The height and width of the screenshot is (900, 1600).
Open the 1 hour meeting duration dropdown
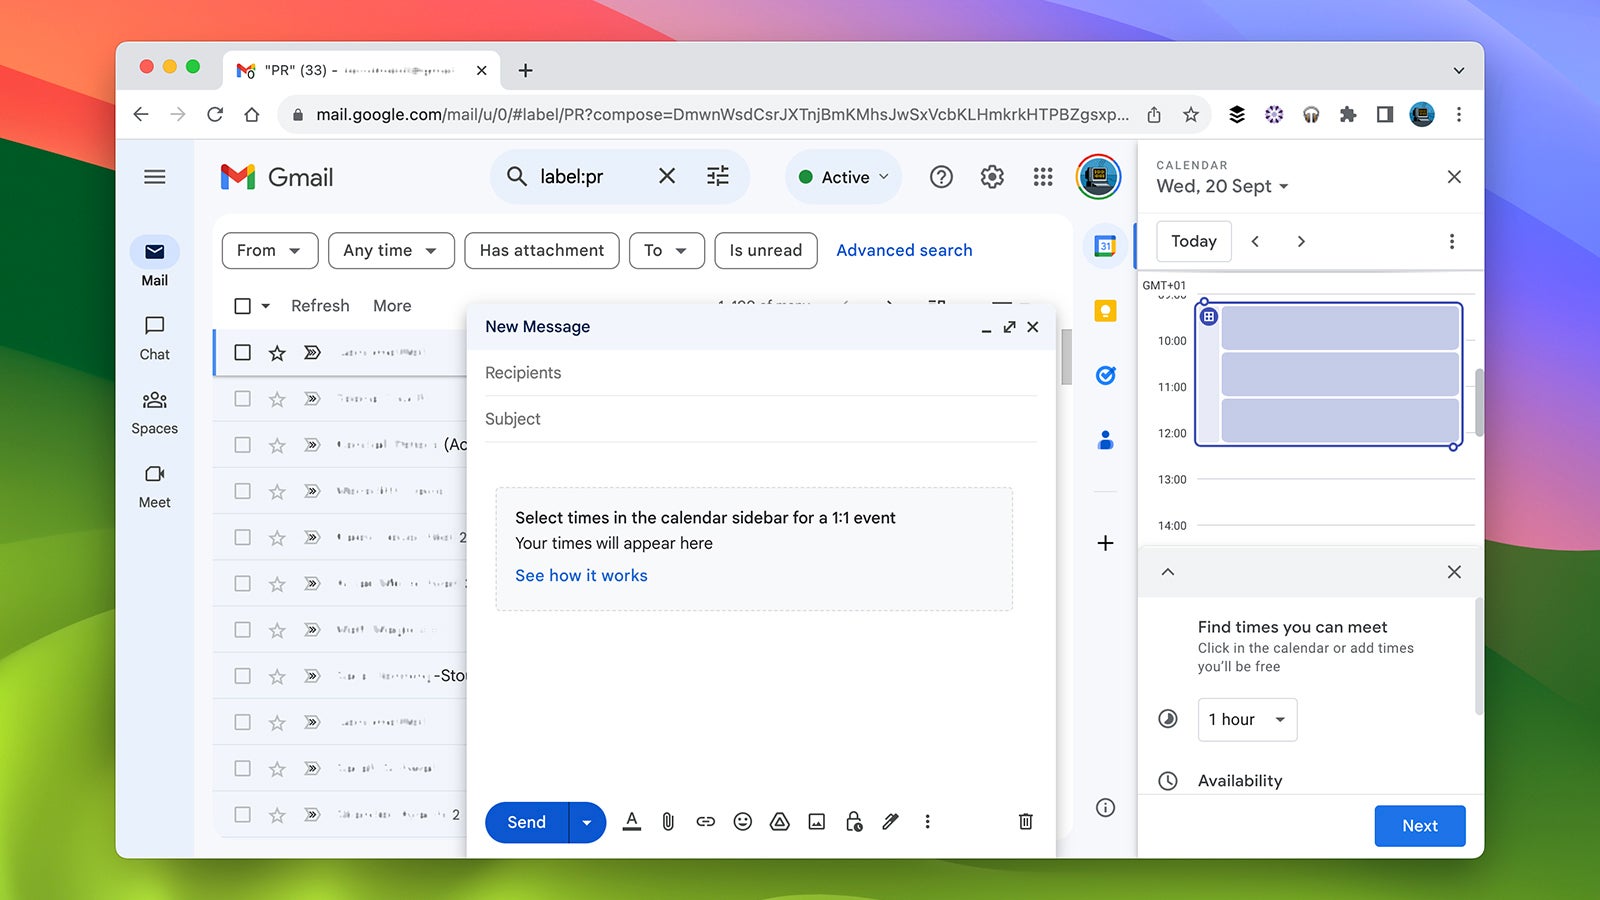point(1246,719)
